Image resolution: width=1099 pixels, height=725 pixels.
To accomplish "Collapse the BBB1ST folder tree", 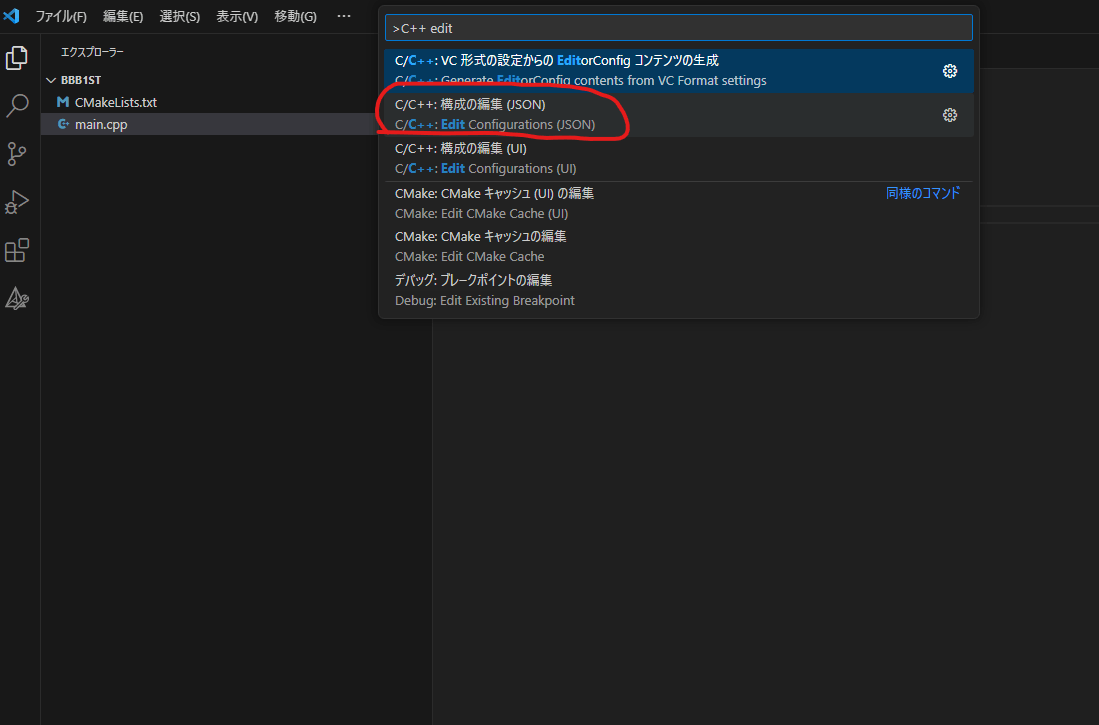I will tap(50, 80).
